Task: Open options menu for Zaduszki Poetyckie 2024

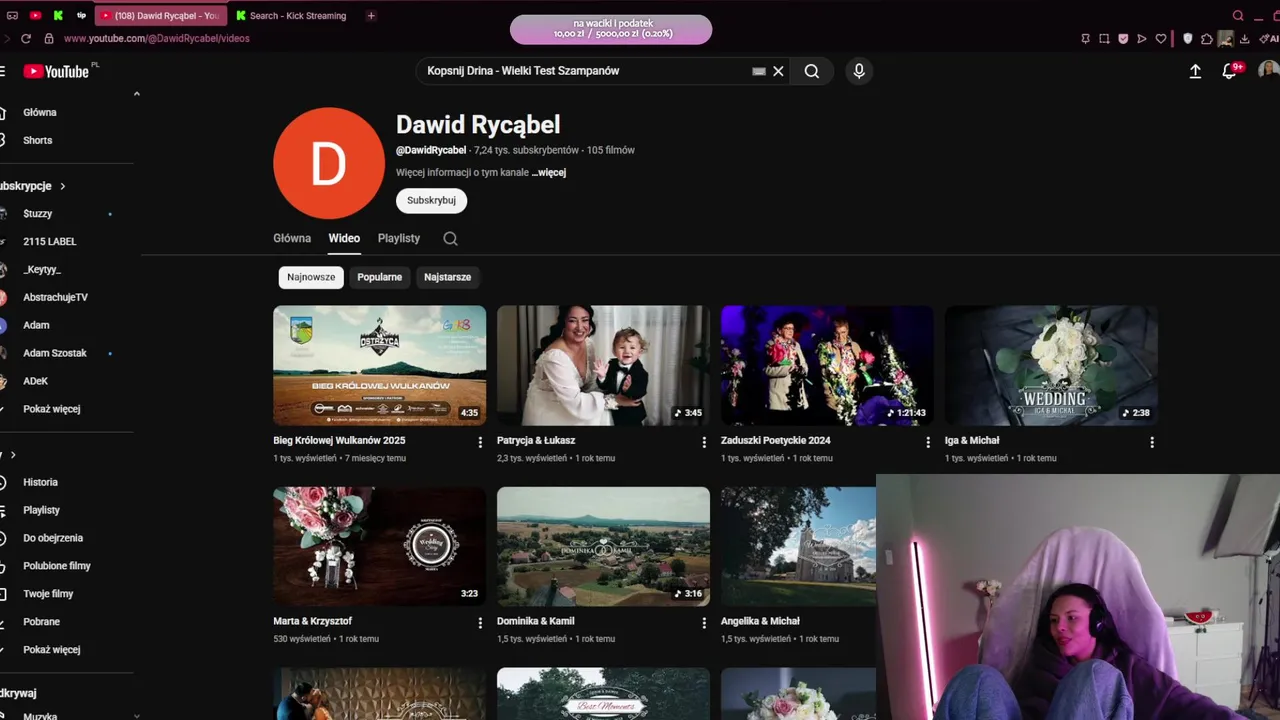Action: [928, 442]
